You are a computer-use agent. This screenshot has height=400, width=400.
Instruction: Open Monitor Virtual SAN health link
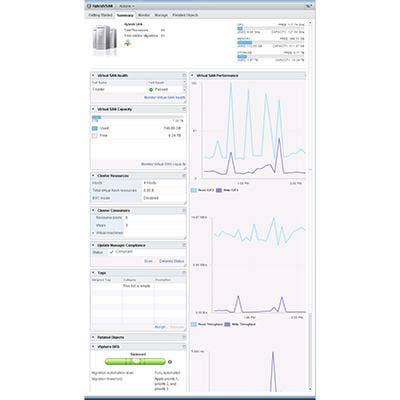click(x=165, y=97)
